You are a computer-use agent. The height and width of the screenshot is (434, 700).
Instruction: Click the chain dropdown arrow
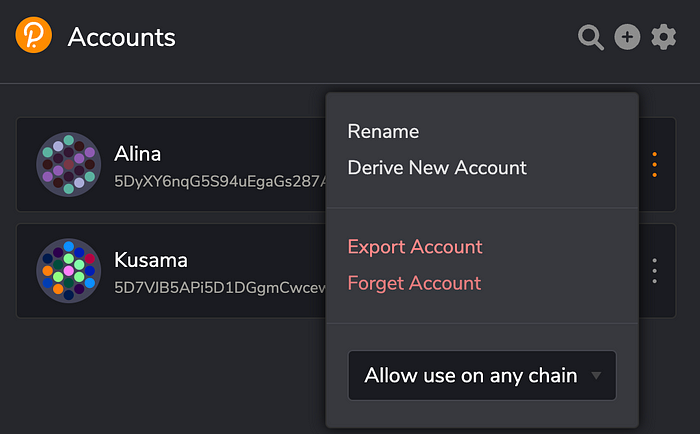click(597, 376)
